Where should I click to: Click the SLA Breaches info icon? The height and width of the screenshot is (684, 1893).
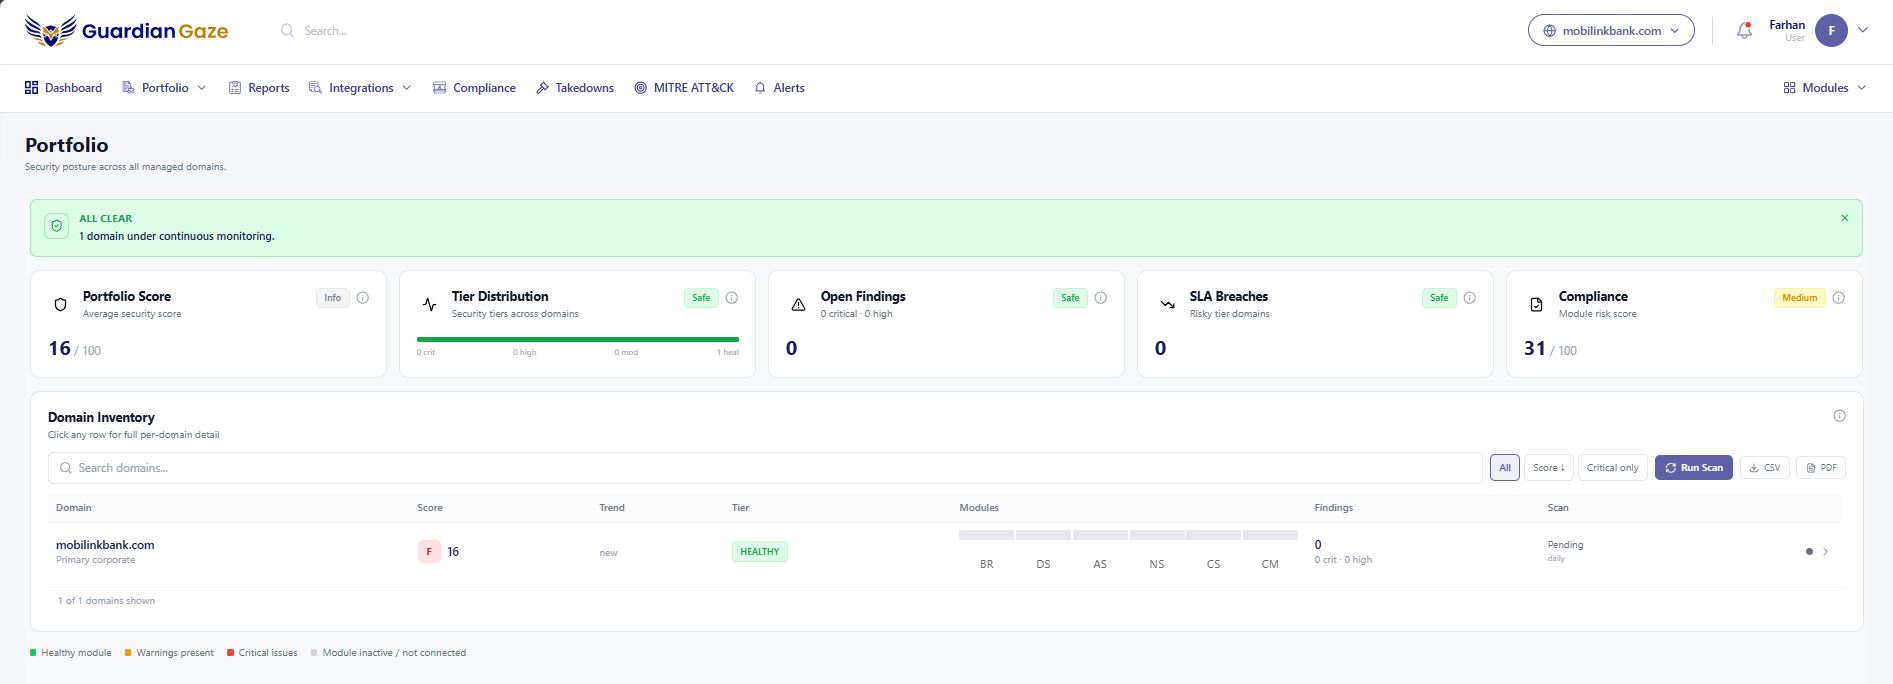pos(1470,298)
